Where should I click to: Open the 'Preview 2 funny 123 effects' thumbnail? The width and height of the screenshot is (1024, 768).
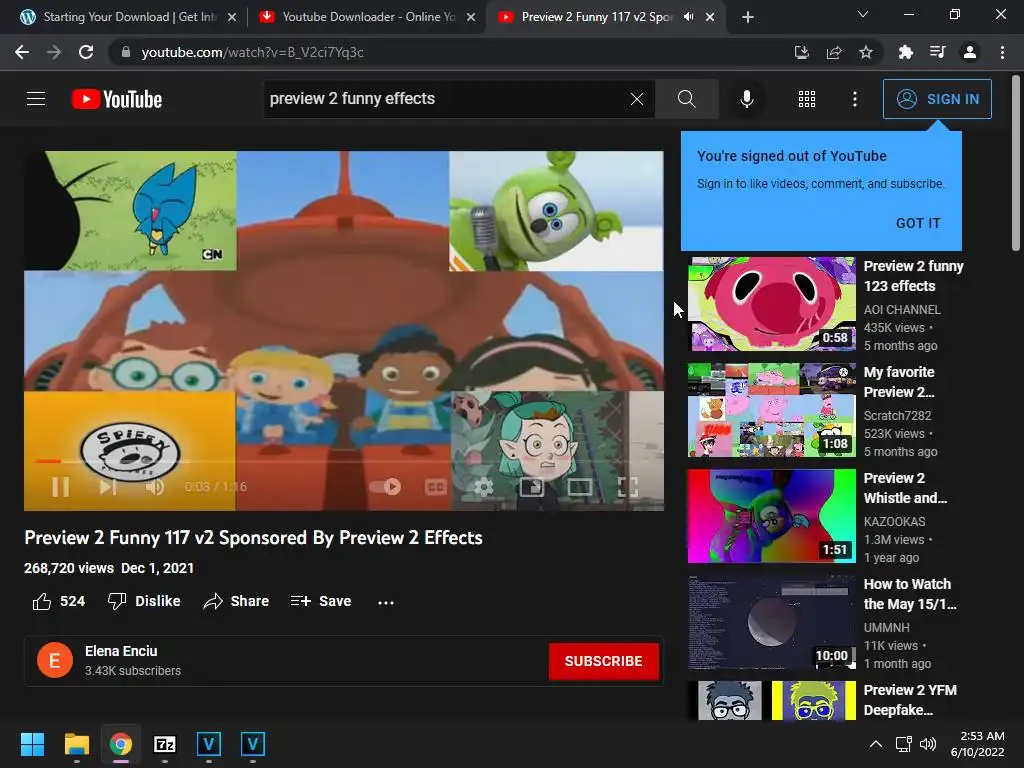(771, 304)
